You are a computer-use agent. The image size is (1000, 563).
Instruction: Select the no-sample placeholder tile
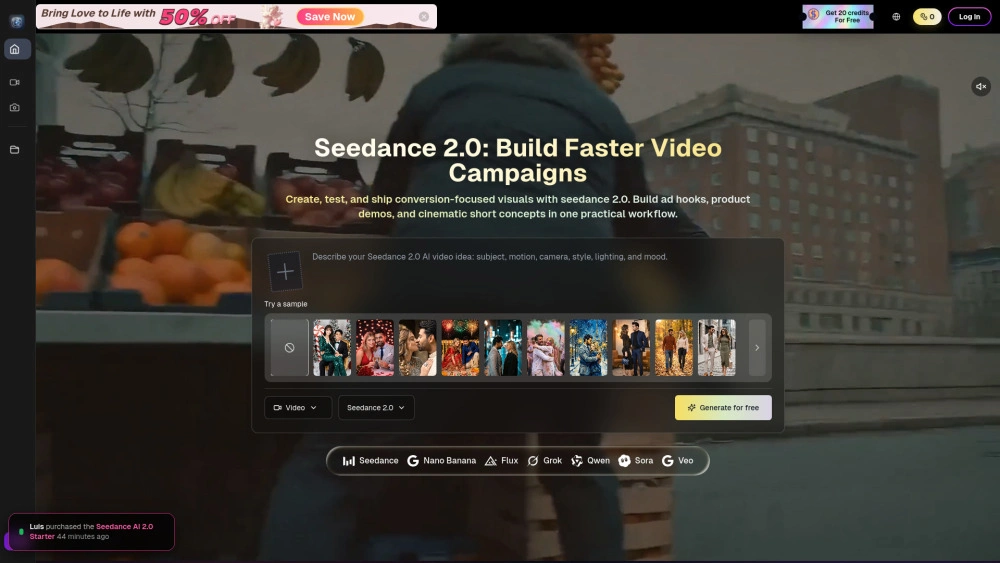point(290,347)
